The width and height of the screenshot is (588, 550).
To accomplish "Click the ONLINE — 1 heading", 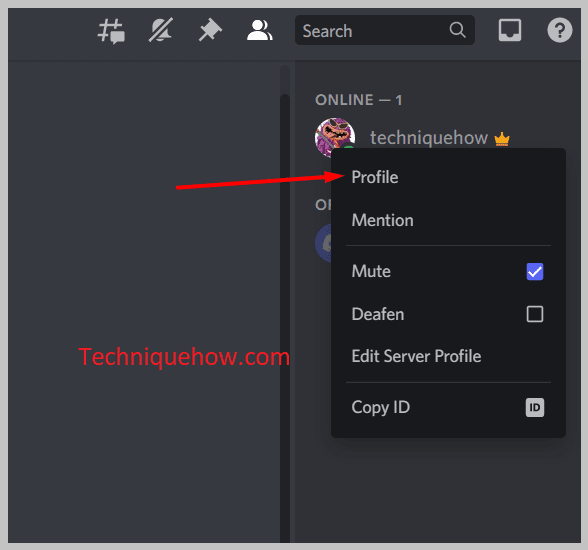I will tap(358, 100).
